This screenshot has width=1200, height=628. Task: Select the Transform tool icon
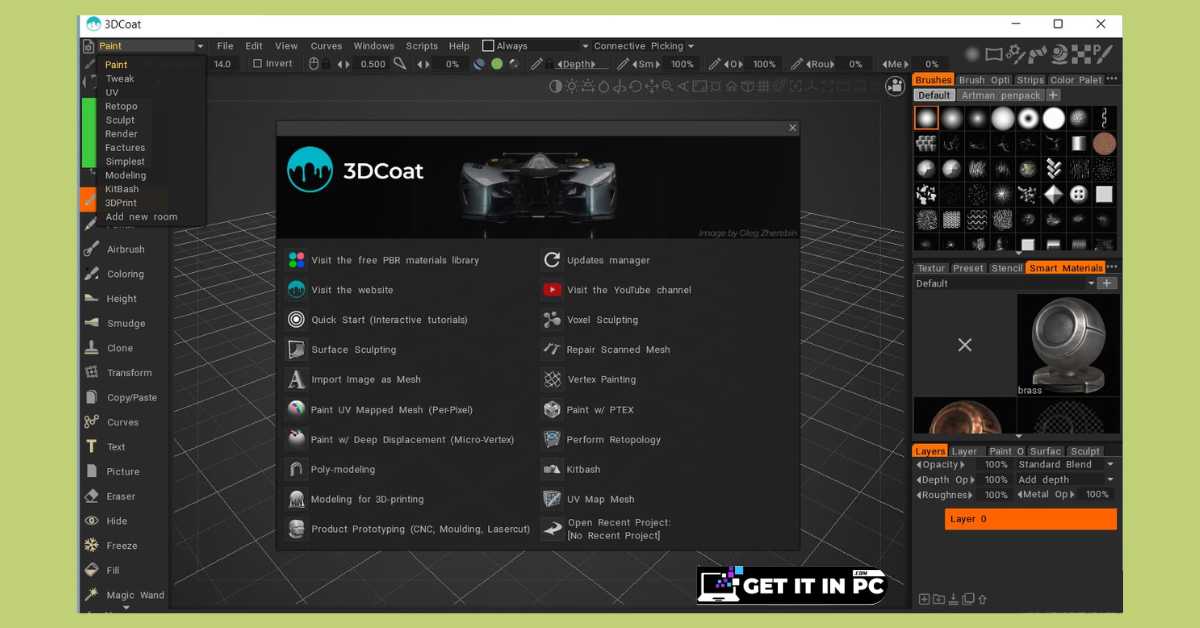pos(91,372)
